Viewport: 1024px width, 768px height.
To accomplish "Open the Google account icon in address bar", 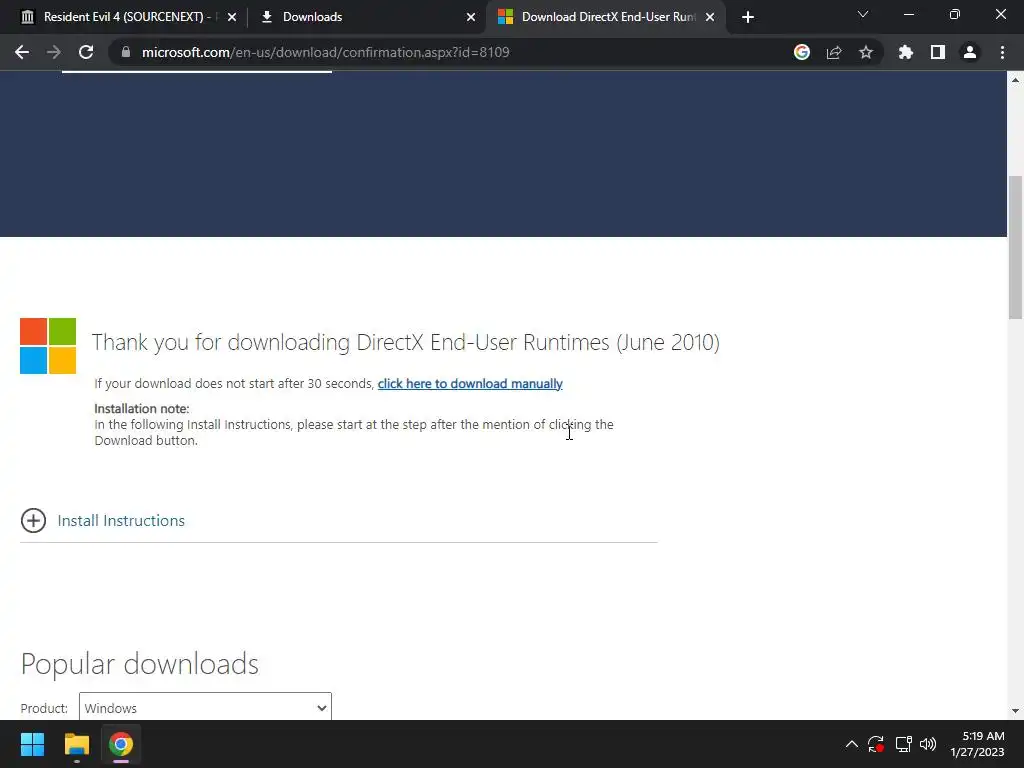I will pos(802,52).
